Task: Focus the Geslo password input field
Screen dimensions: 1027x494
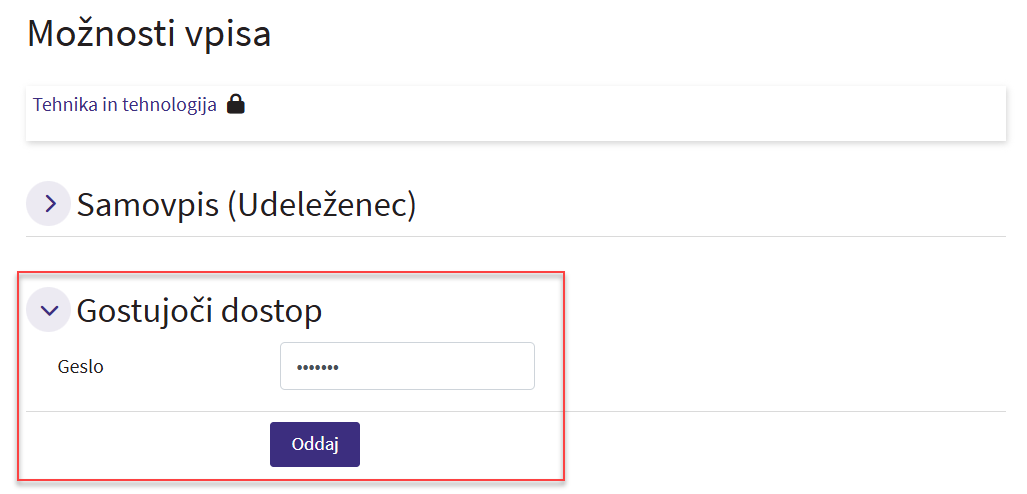Action: [x=407, y=366]
